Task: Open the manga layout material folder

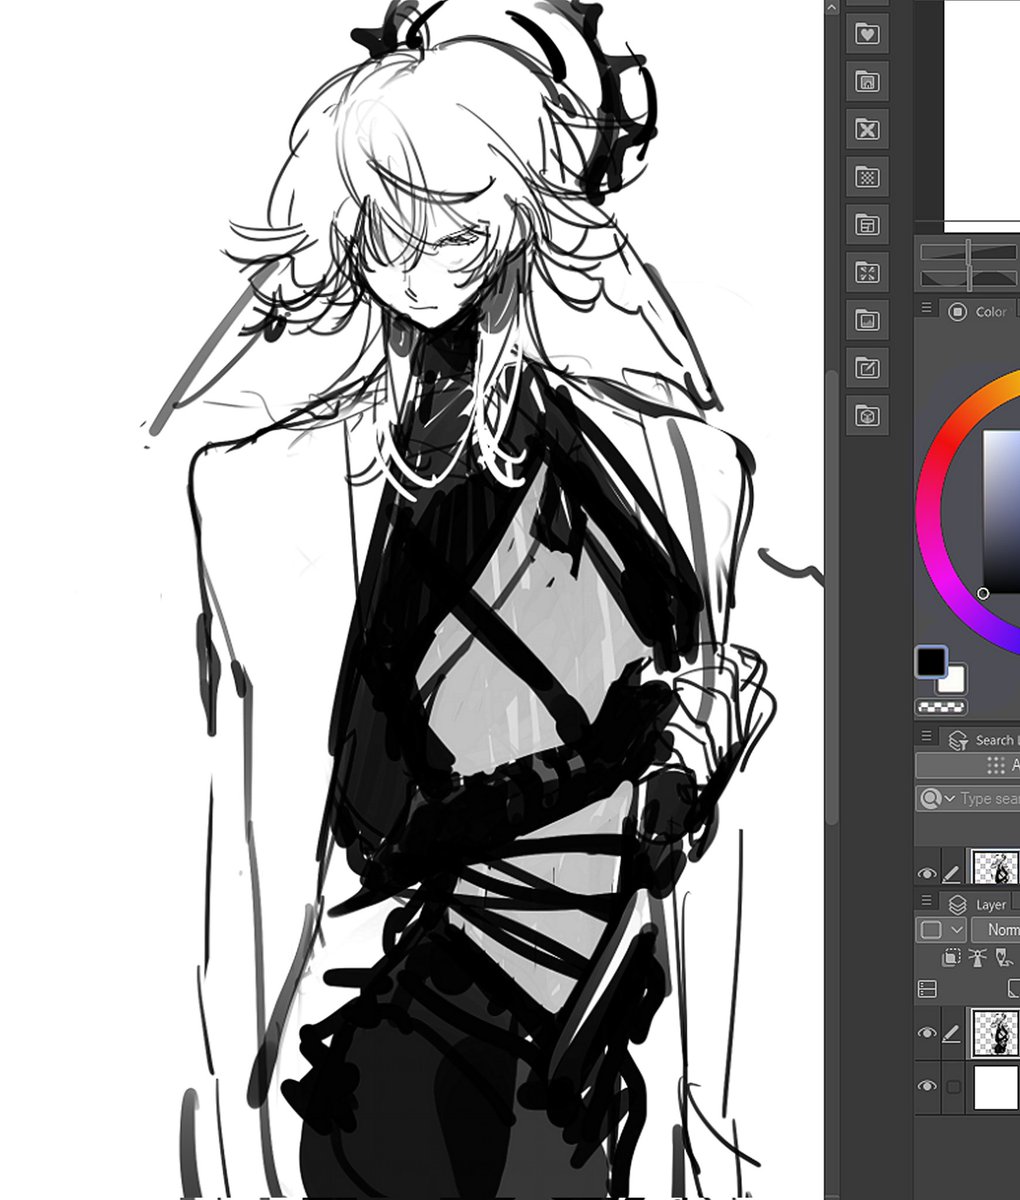Action: point(867,226)
